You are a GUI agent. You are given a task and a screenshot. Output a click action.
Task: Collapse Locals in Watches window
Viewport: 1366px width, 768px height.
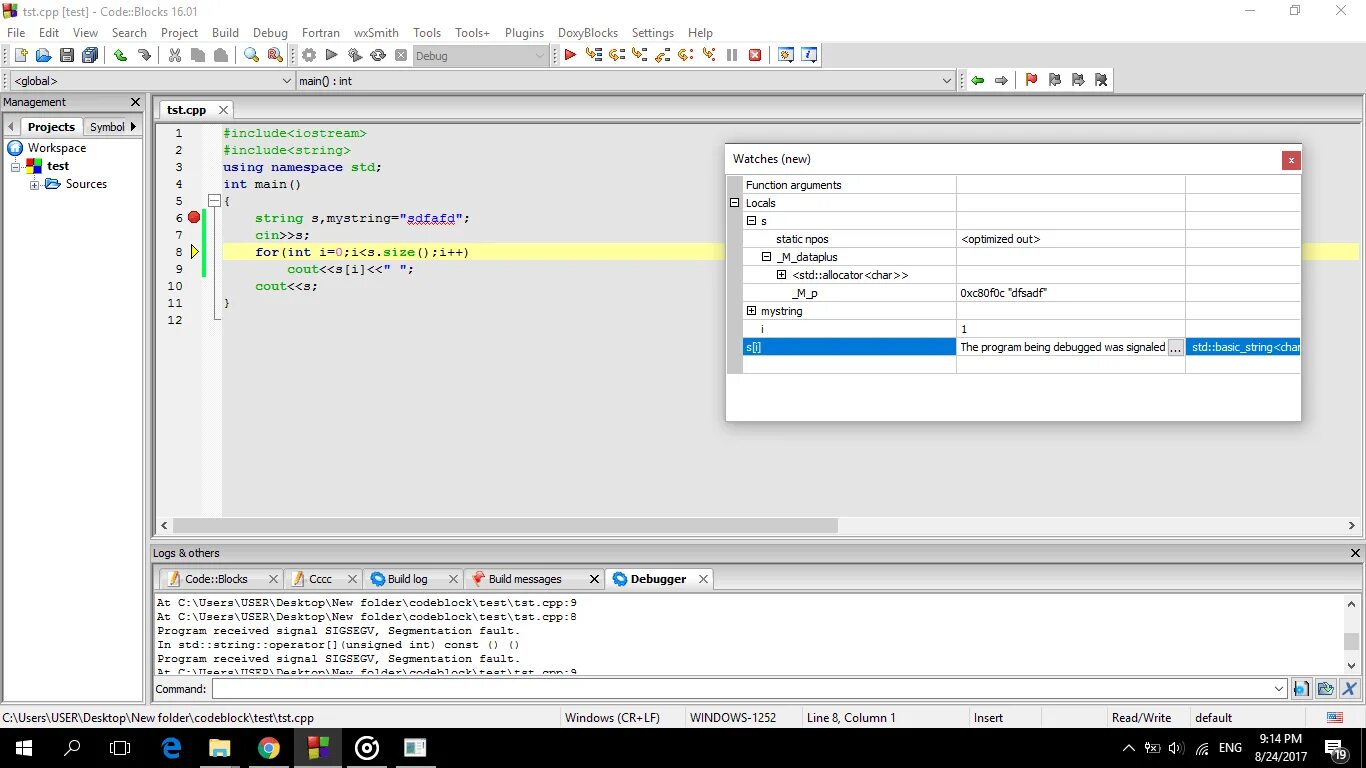pyautogui.click(x=735, y=203)
